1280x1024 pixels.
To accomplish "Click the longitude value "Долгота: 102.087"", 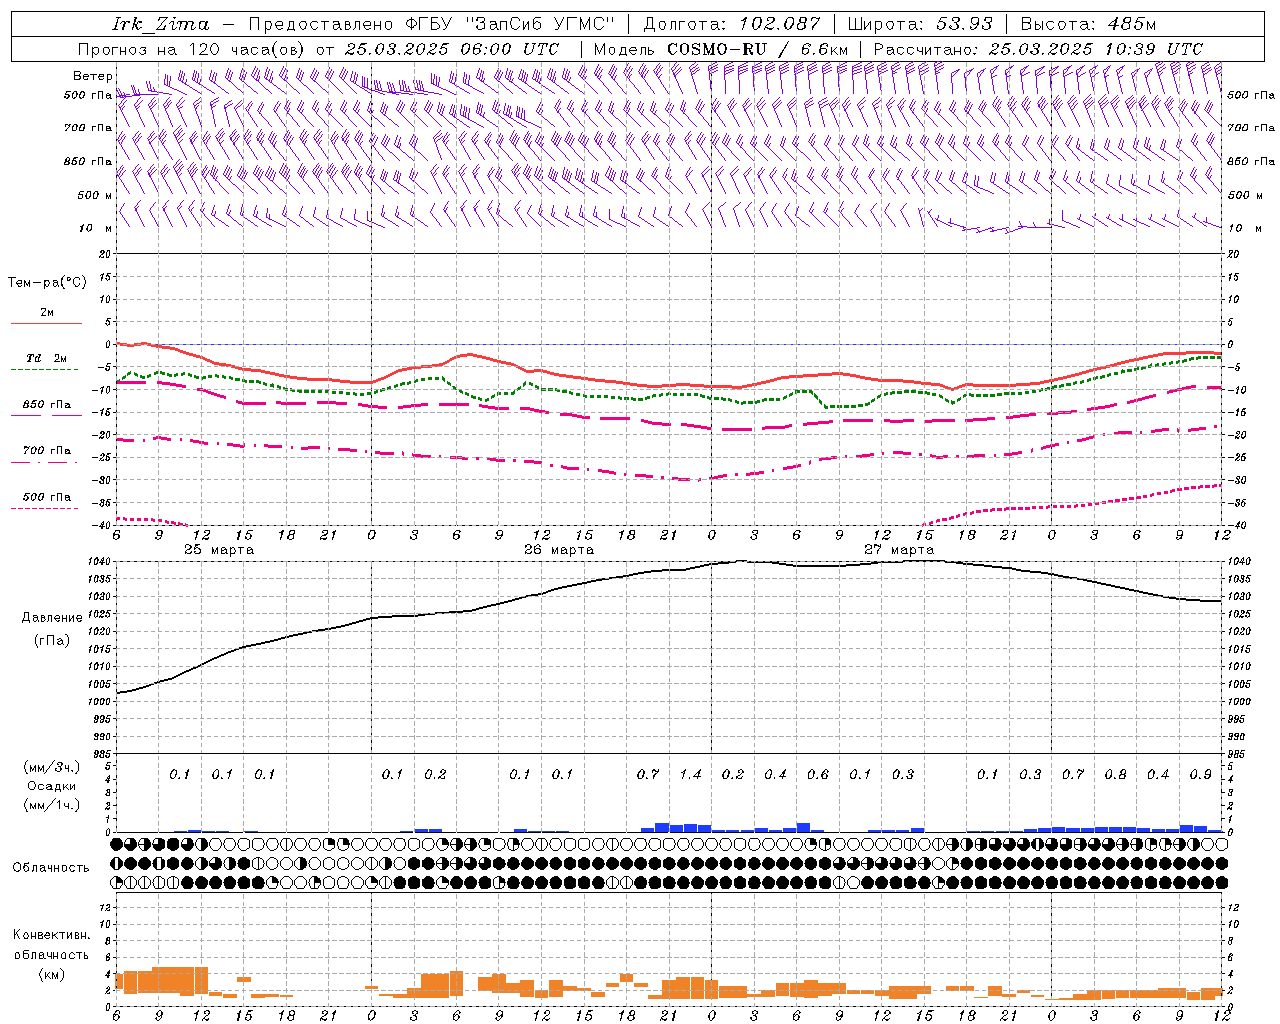I will tap(731, 24).
